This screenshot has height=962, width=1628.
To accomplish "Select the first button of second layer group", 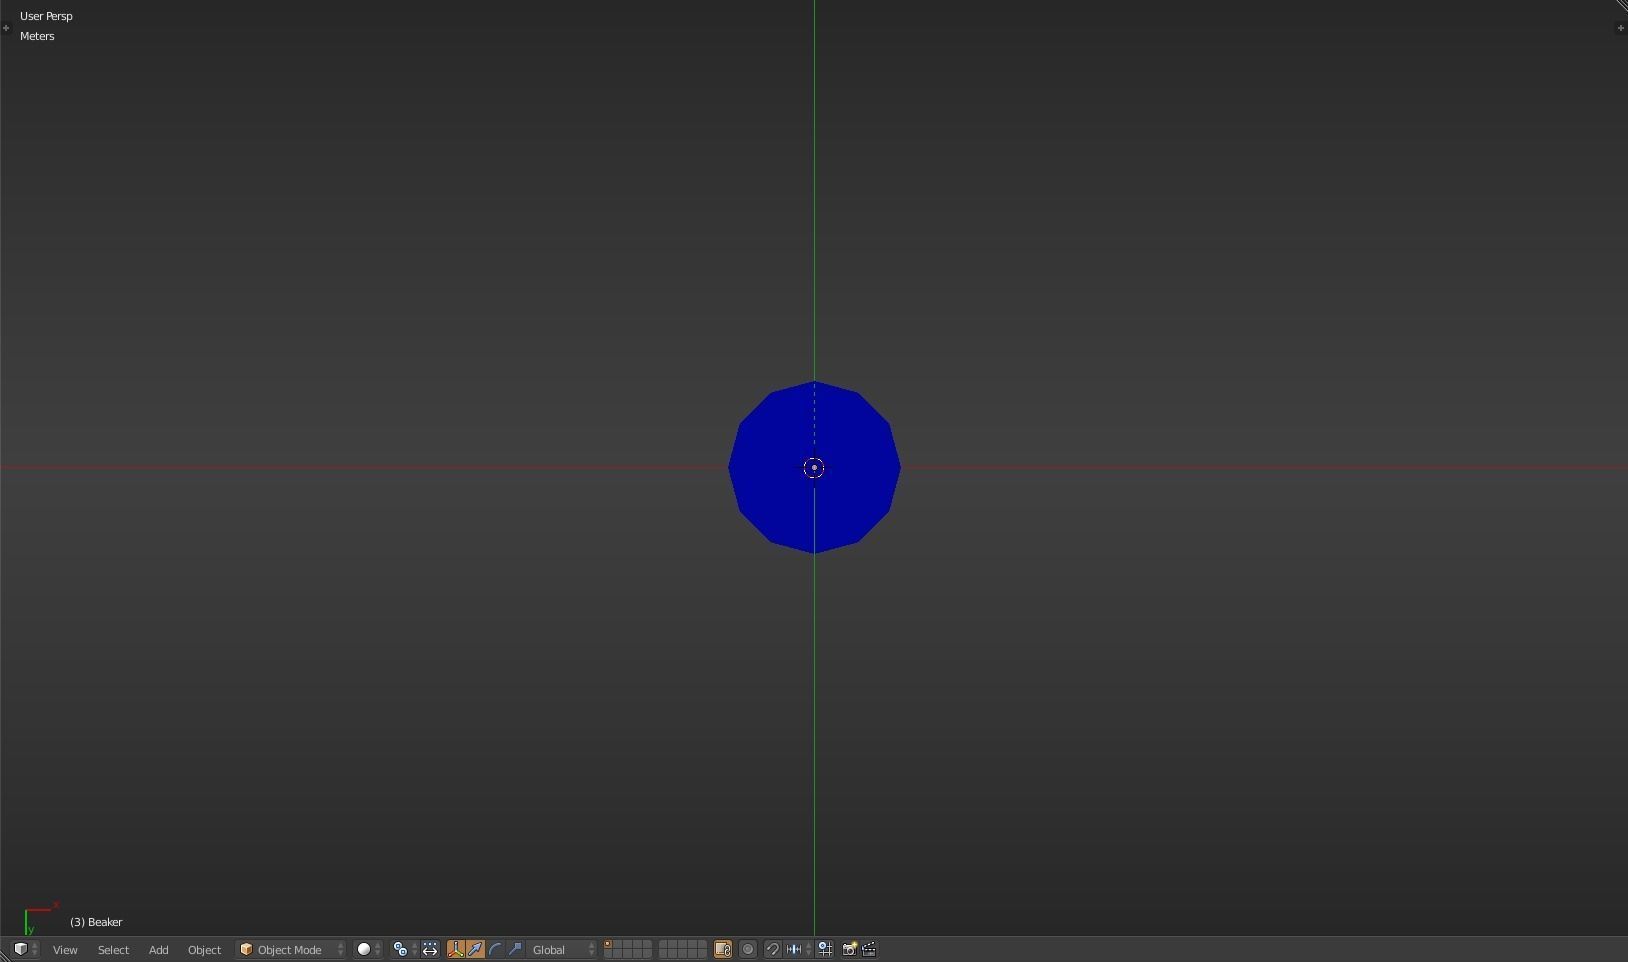I will pos(663,945).
